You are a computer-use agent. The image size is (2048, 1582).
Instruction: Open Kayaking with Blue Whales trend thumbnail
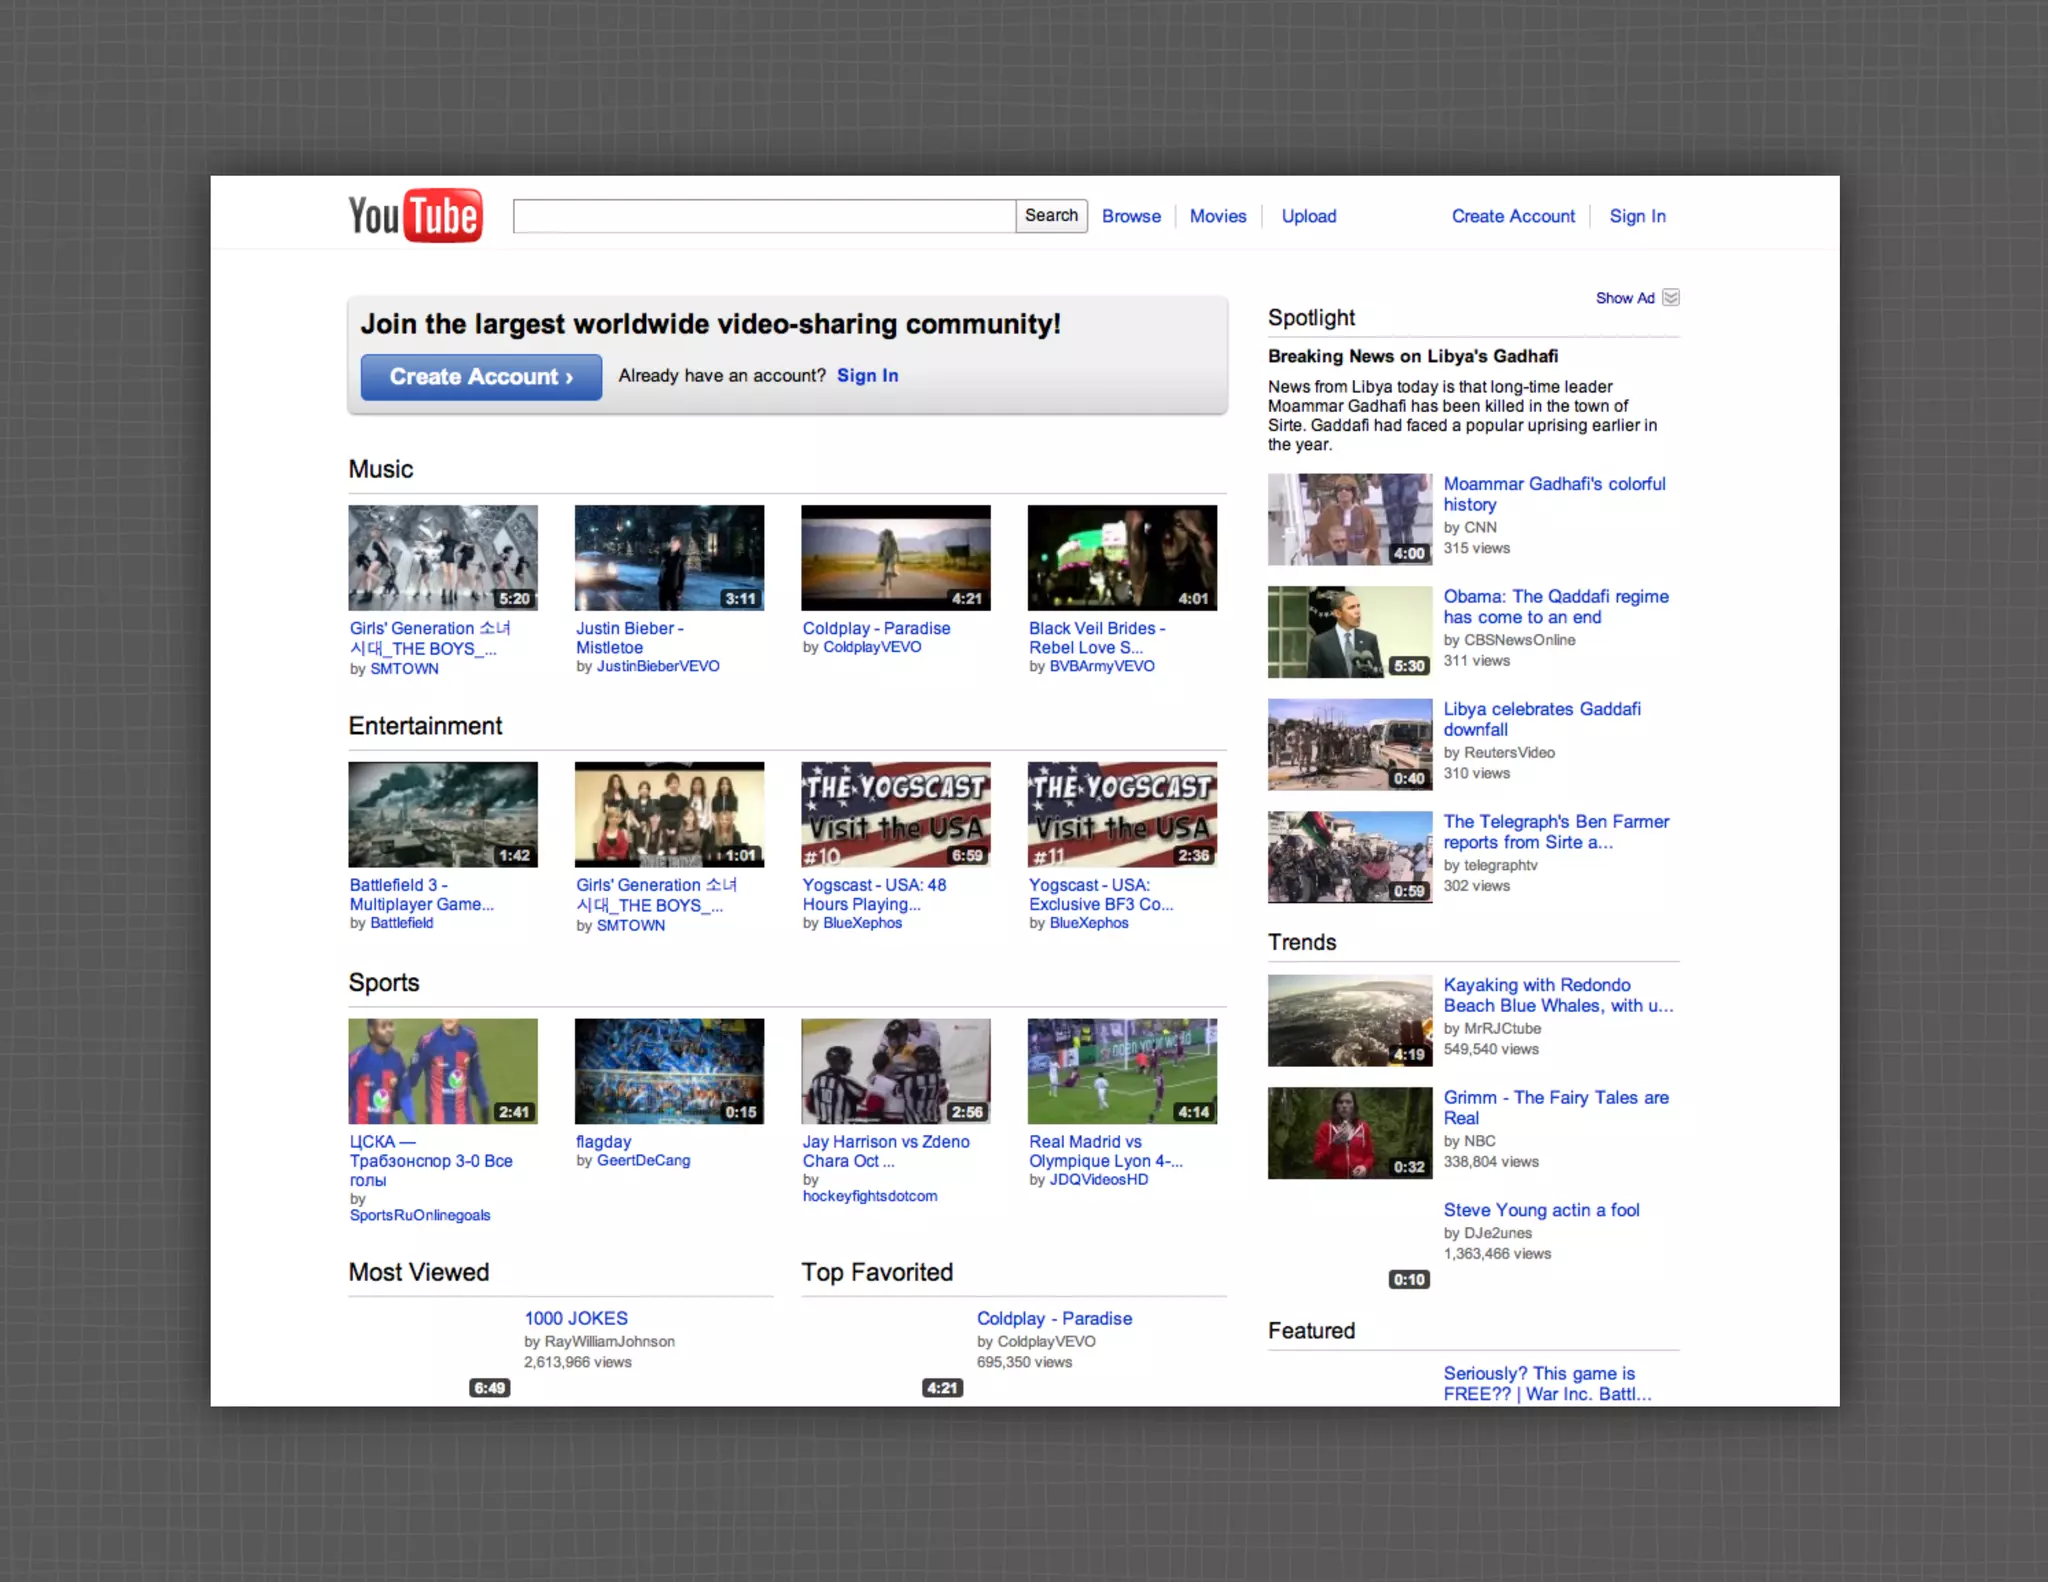[x=1349, y=1020]
